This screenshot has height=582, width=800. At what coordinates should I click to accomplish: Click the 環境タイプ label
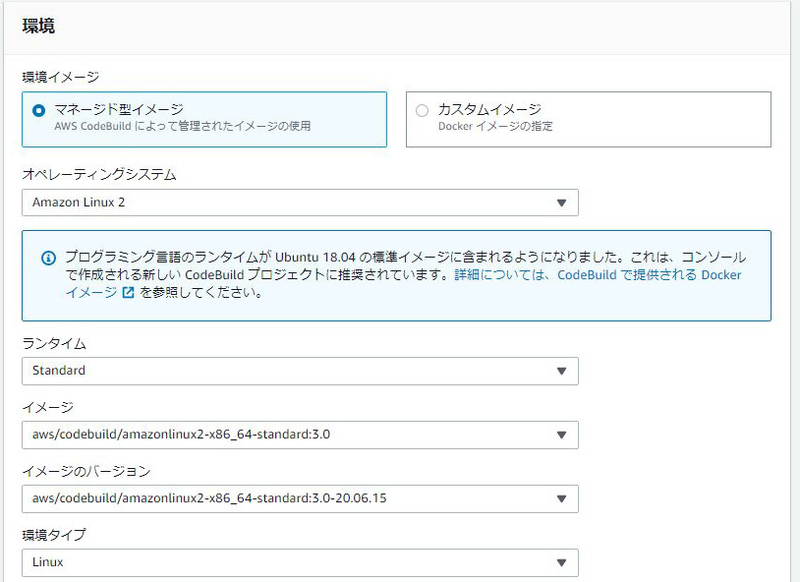pos(54,535)
